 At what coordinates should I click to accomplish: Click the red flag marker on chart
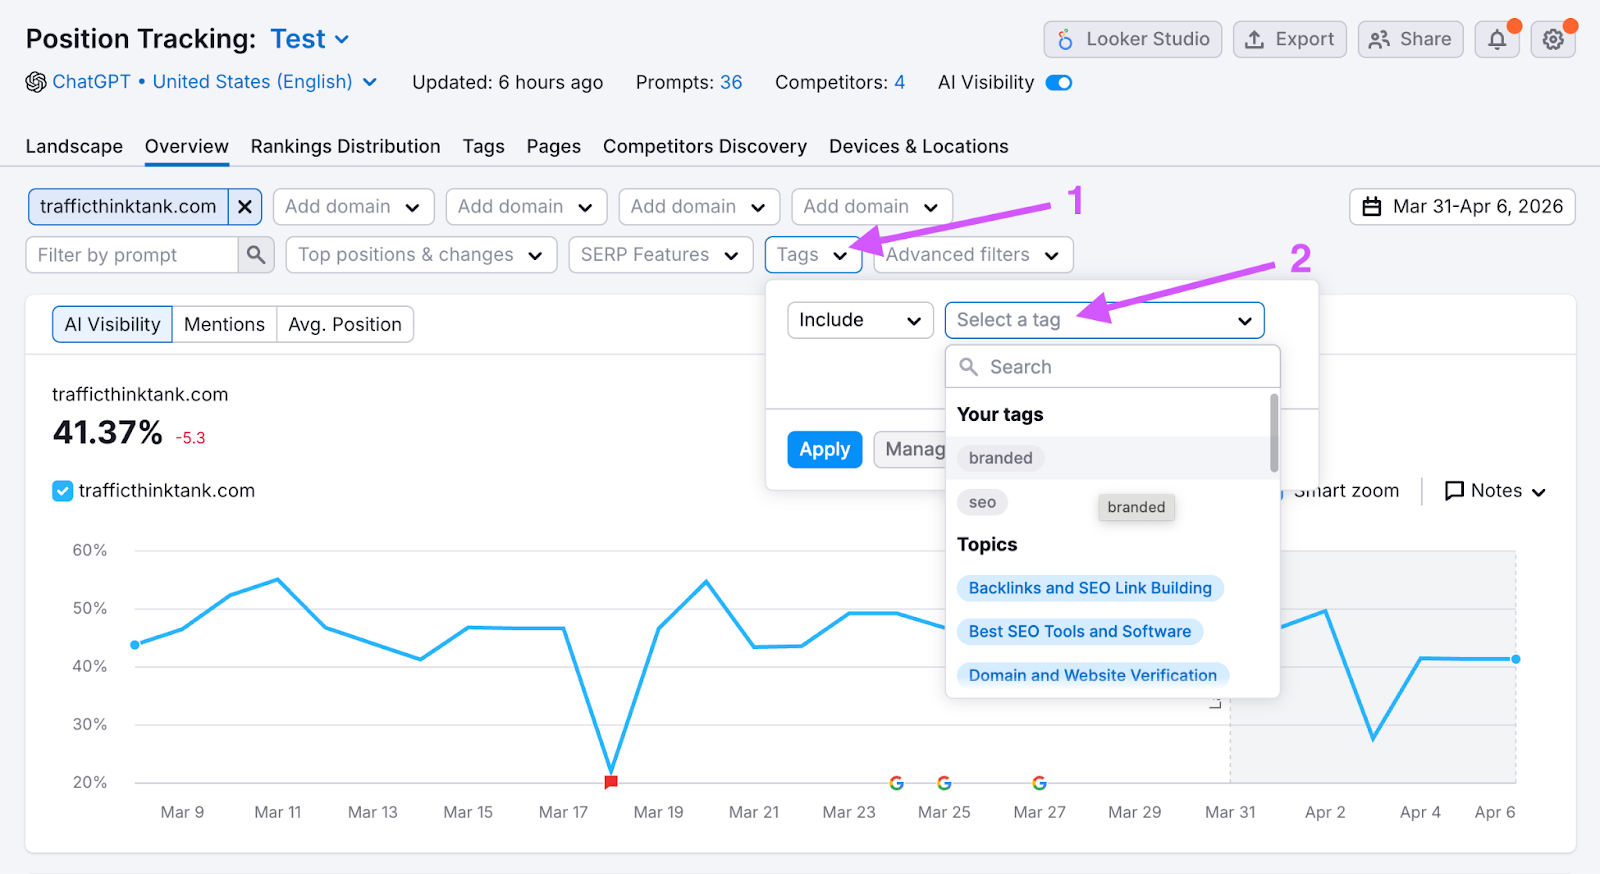tap(611, 782)
